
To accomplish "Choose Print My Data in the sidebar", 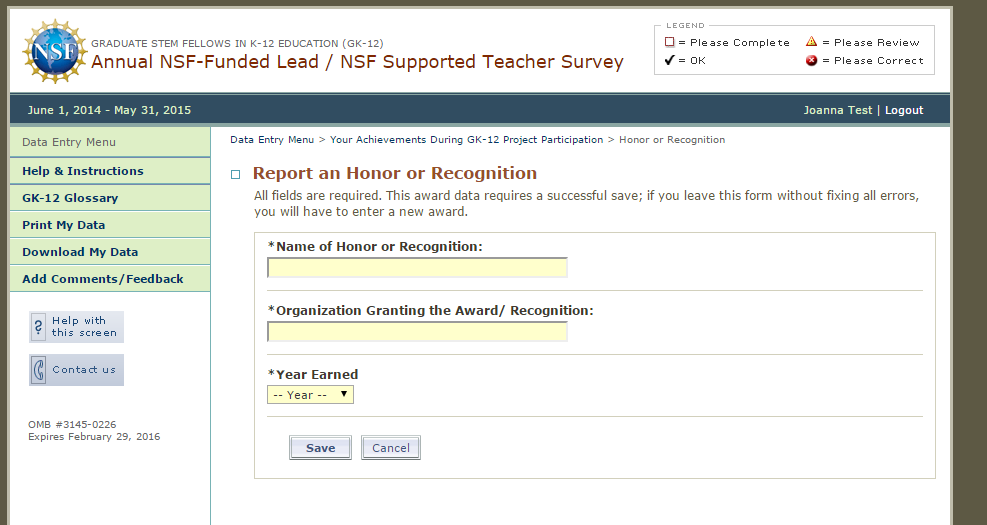I will 63,225.
